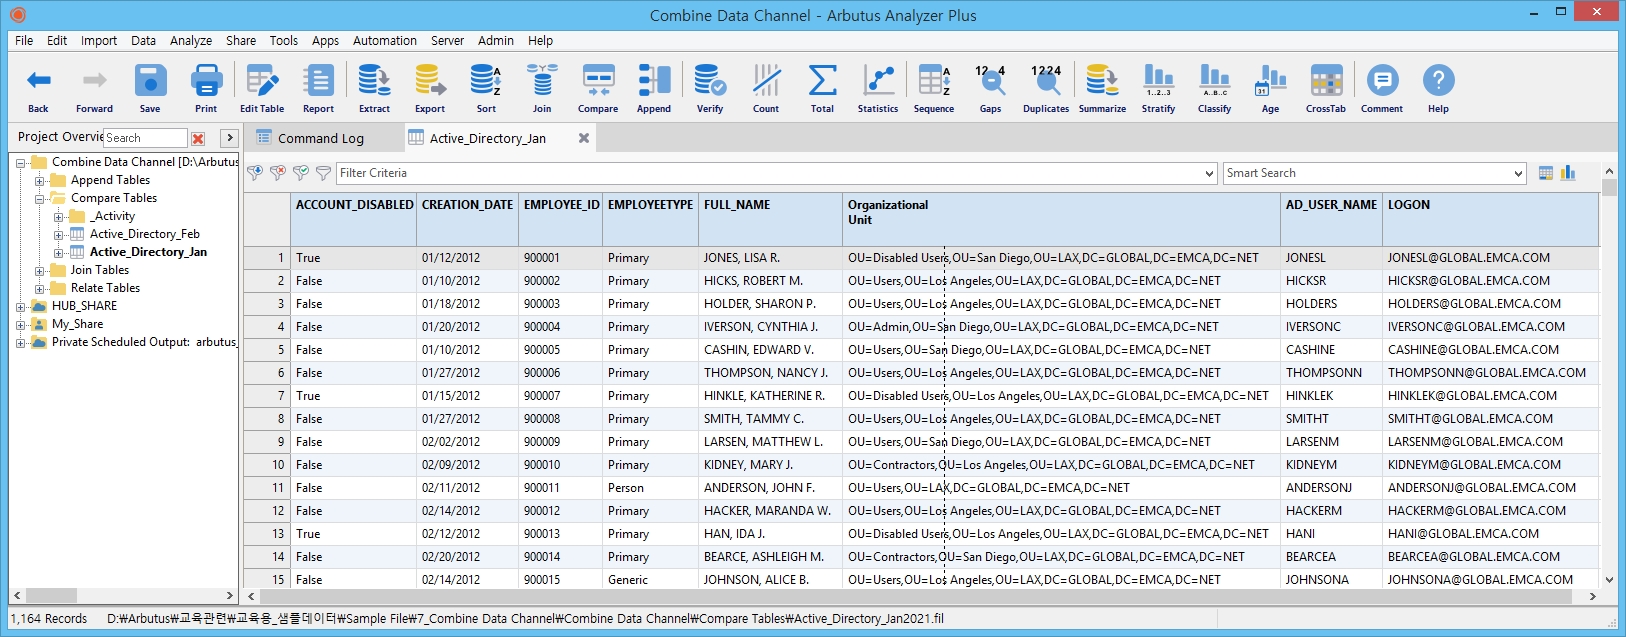Open the Smart Search dropdown arrow
This screenshot has width=1626, height=637.
click(x=1519, y=173)
